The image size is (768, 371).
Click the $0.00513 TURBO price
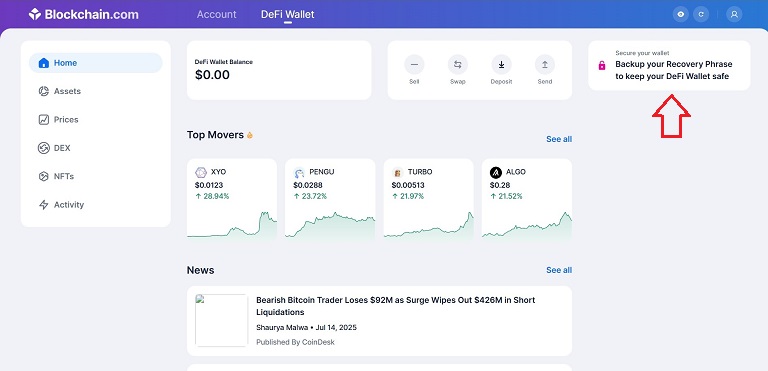[x=408, y=185]
